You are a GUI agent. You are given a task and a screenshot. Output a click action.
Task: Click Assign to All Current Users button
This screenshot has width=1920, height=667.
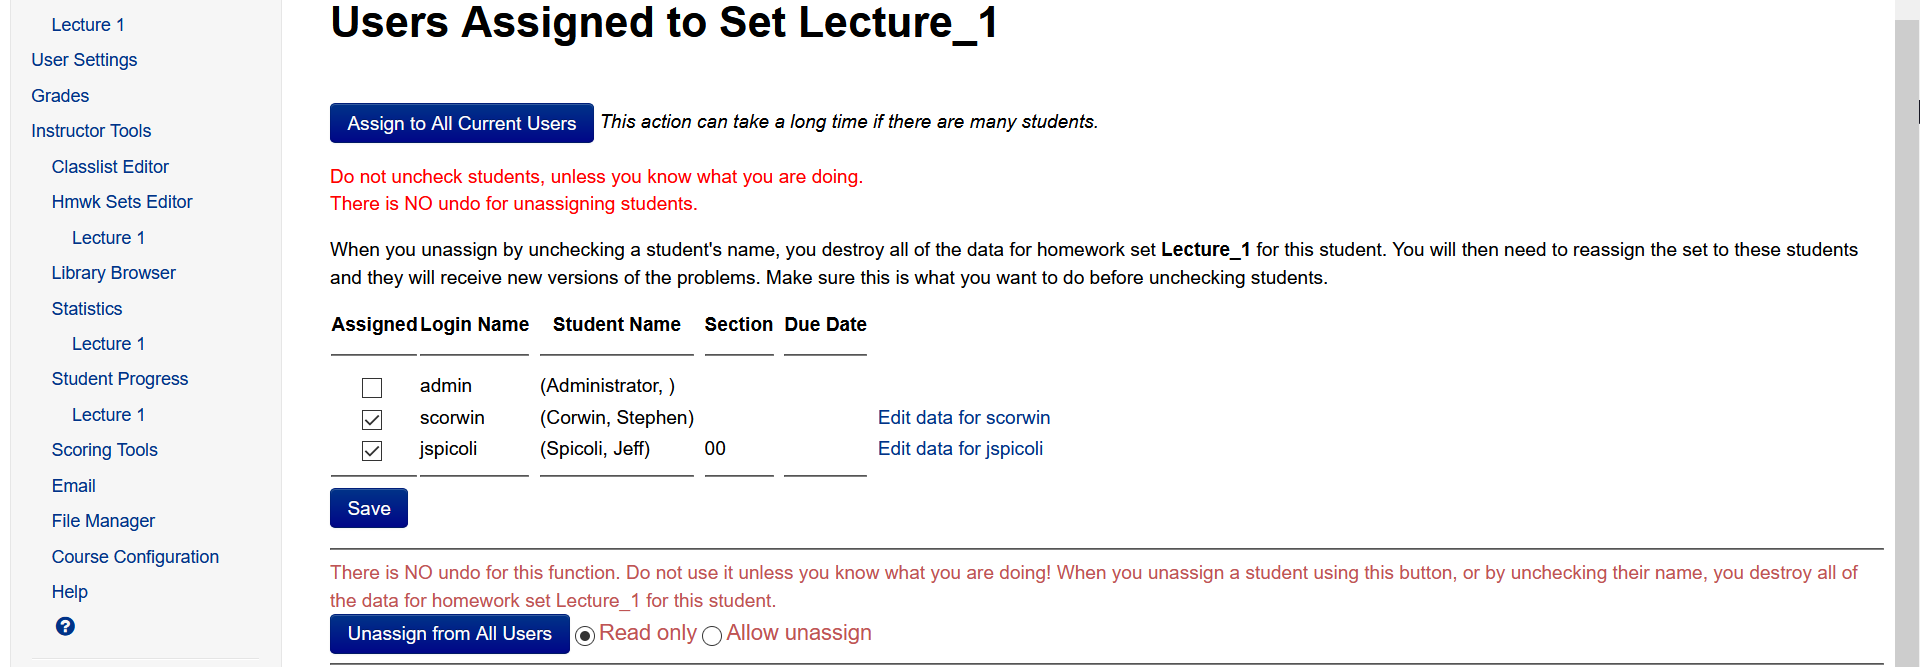[x=462, y=123]
